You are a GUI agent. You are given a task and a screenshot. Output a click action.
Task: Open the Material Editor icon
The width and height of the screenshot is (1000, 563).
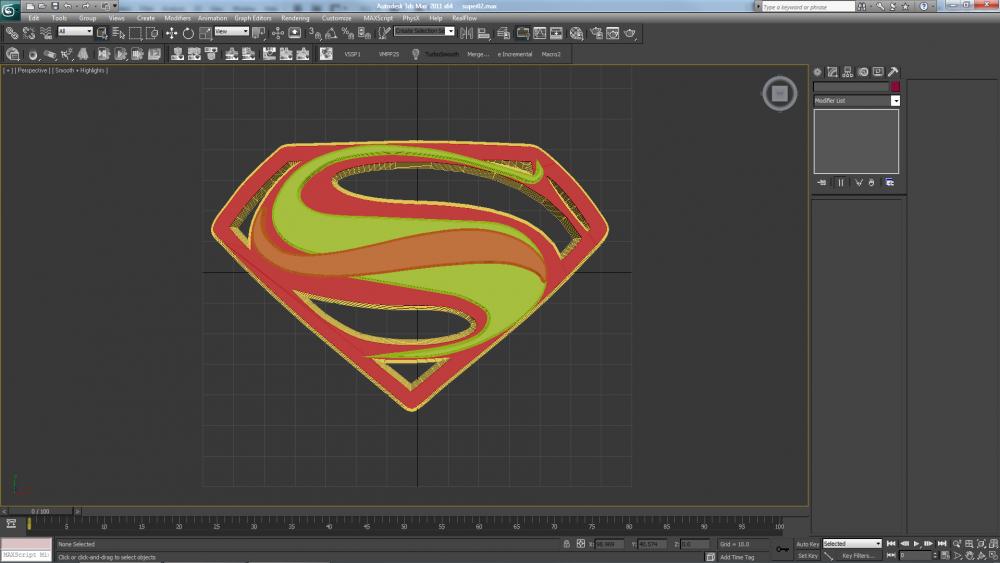(x=577, y=33)
